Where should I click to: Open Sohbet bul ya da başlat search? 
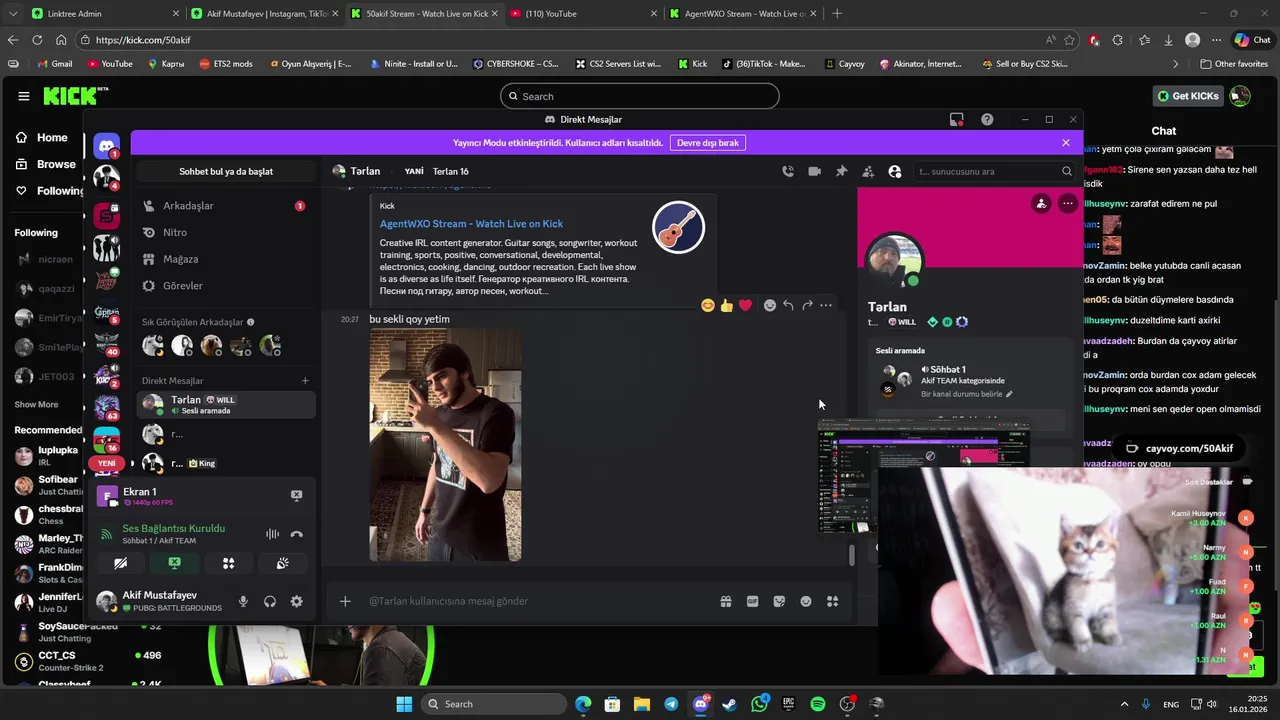click(x=226, y=171)
